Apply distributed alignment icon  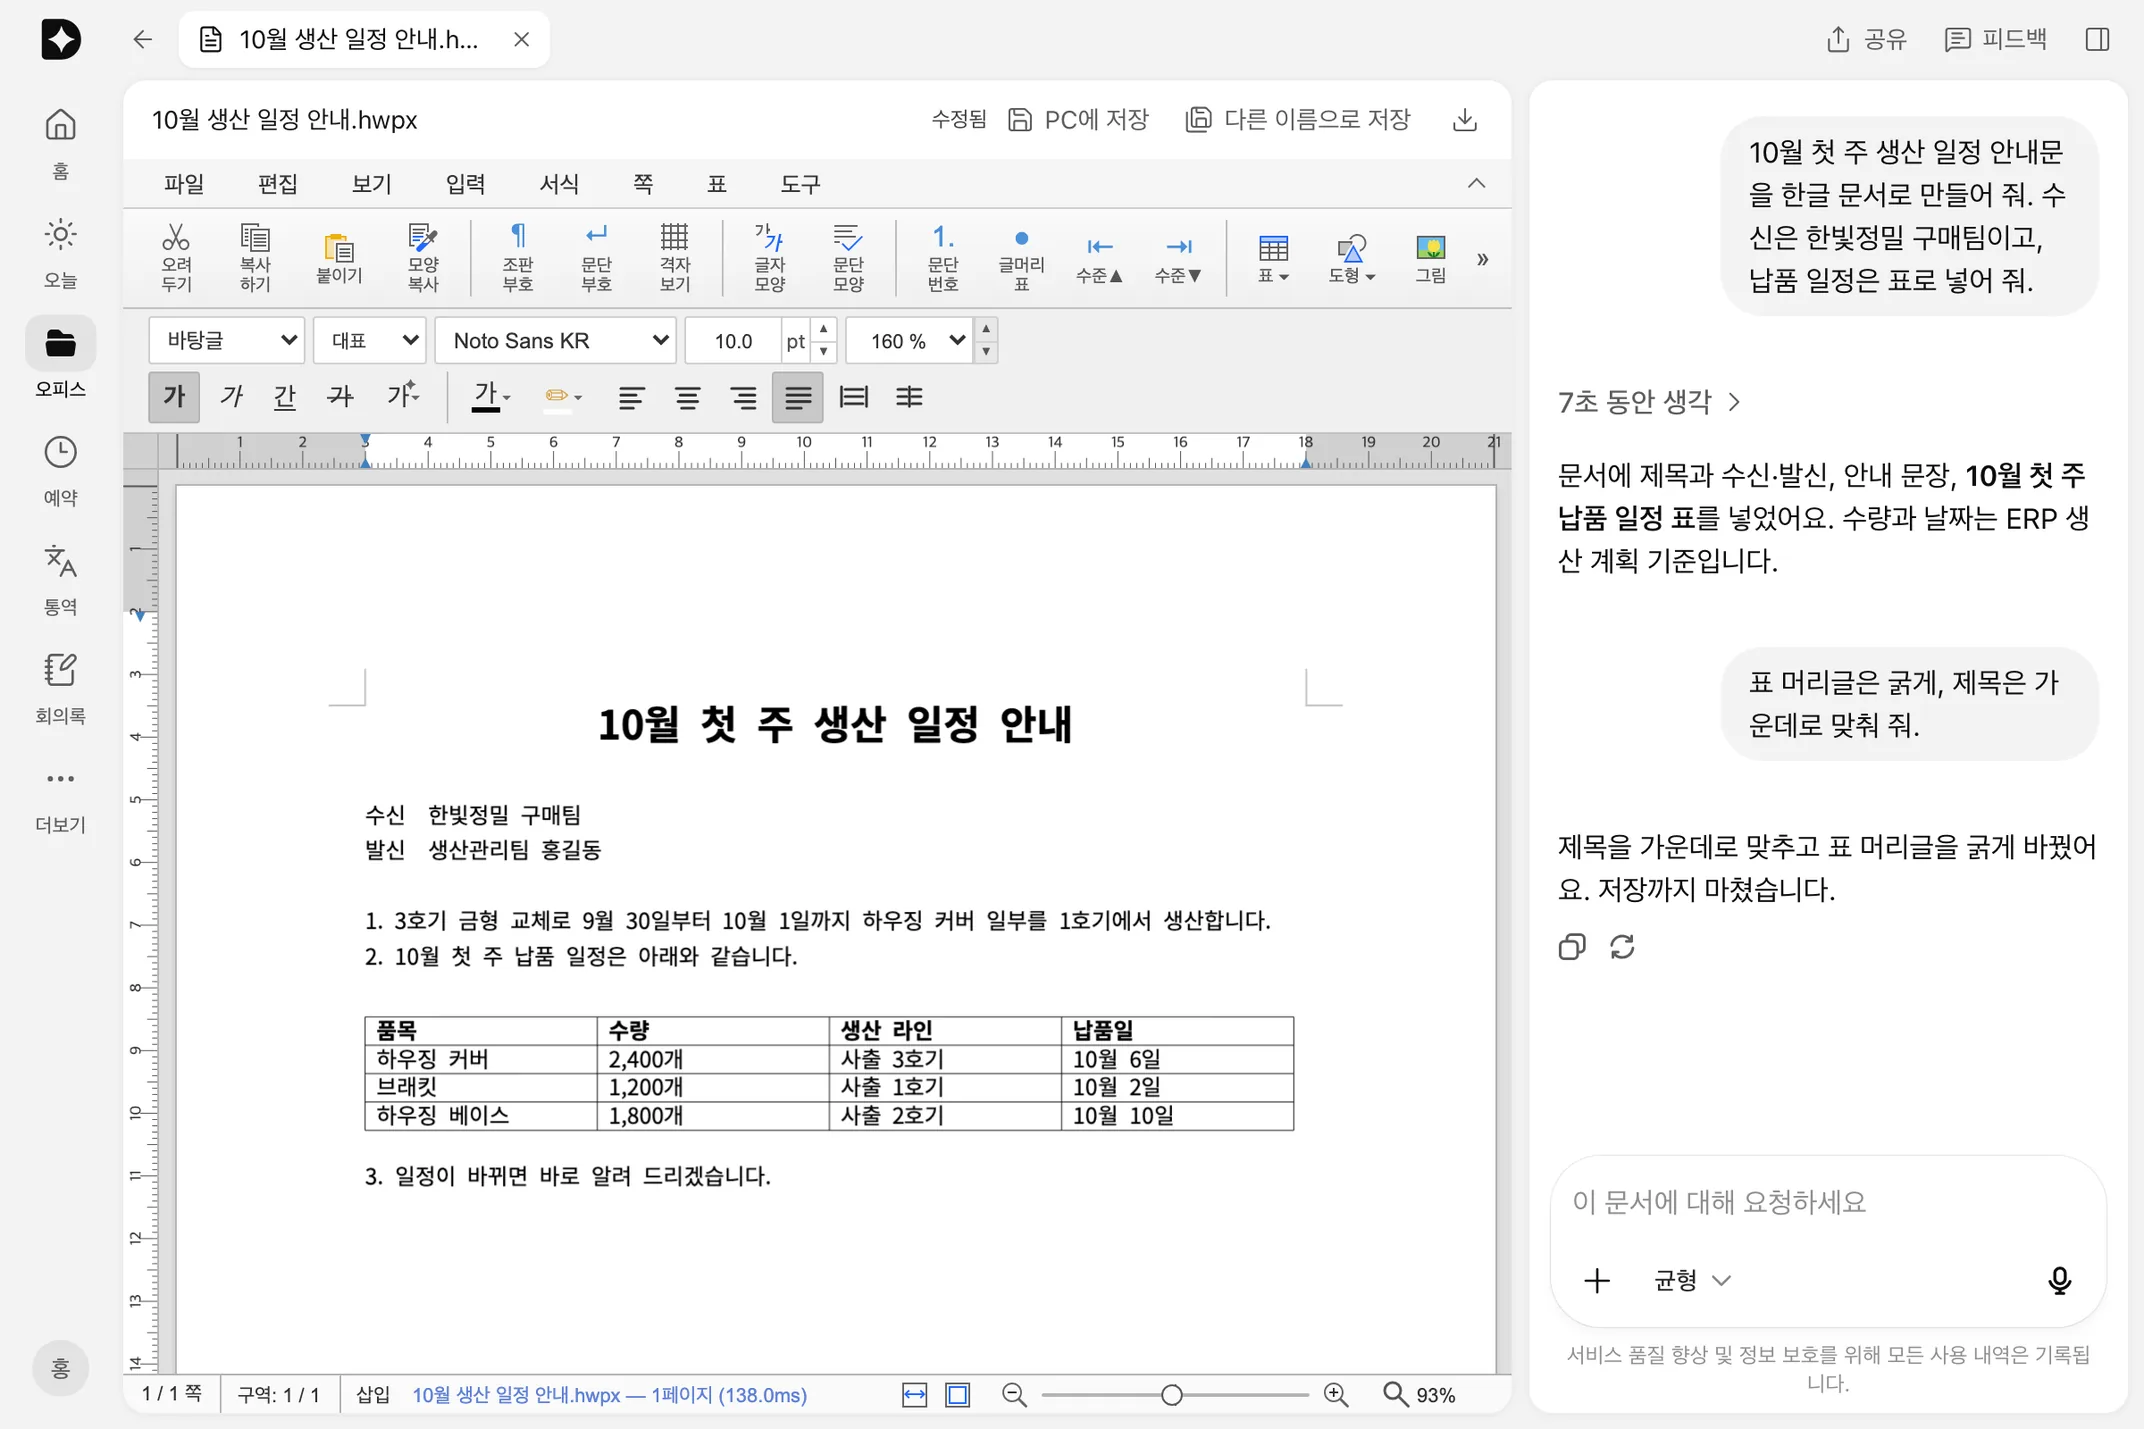click(853, 397)
